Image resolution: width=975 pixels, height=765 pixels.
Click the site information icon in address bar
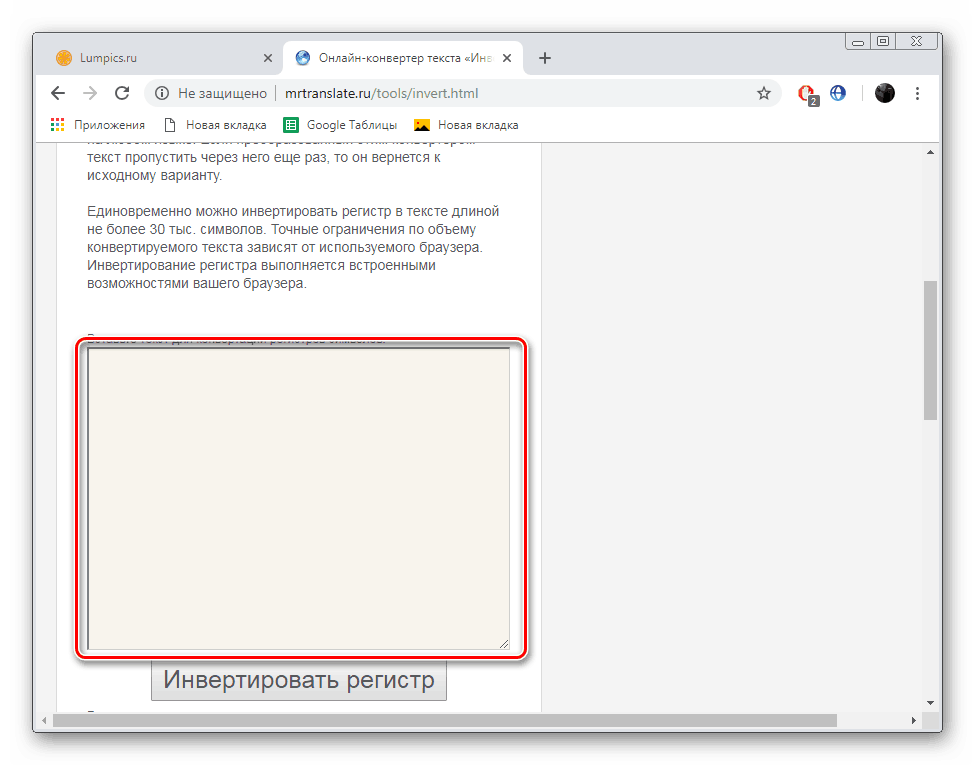pyautogui.click(x=161, y=93)
